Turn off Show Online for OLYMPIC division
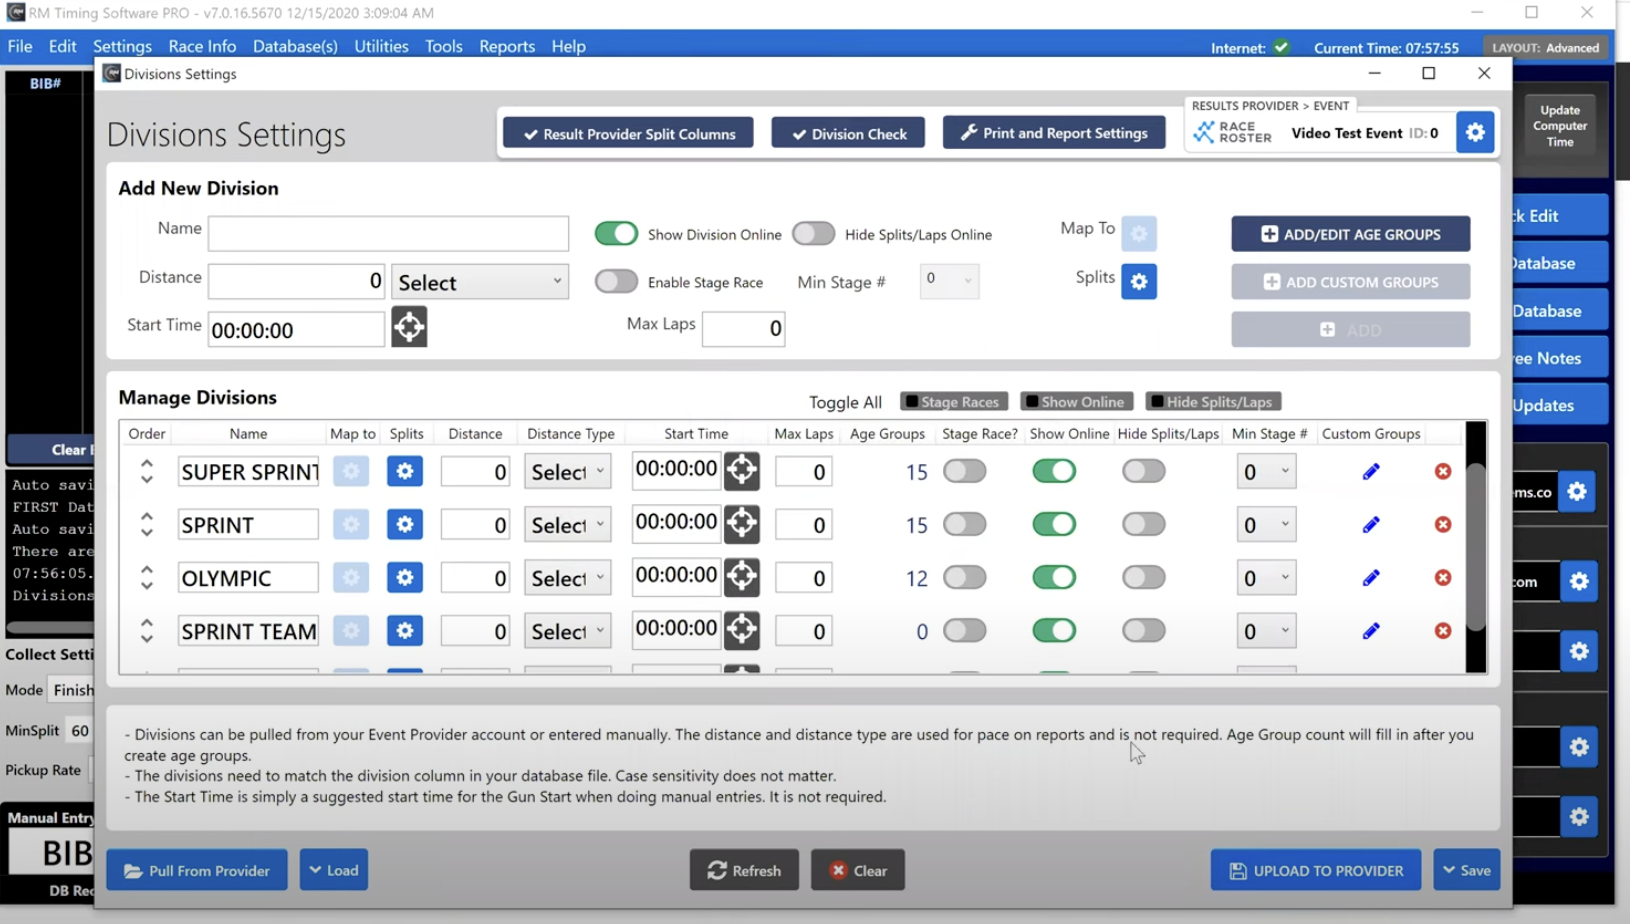Image resolution: width=1630 pixels, height=924 pixels. pyautogui.click(x=1054, y=578)
